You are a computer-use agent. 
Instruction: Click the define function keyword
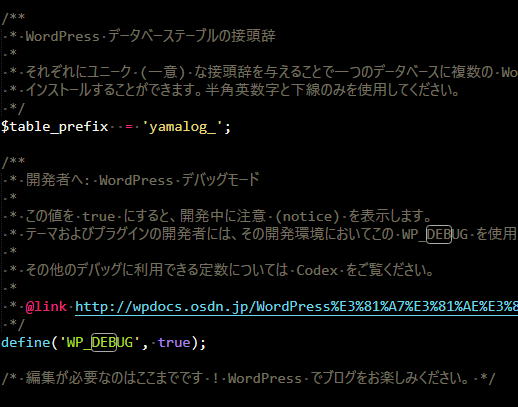pyautogui.click(x=26, y=342)
